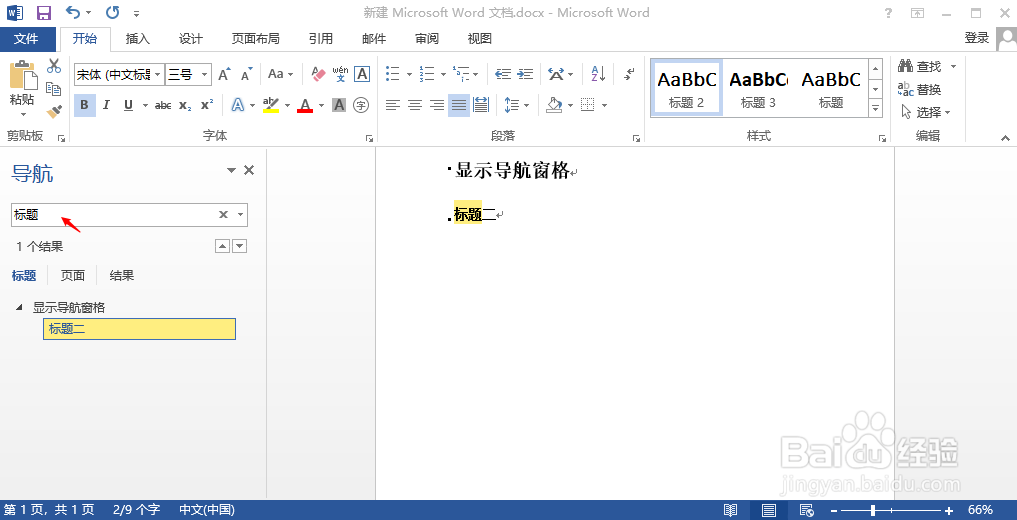1017x520 pixels.
Task: Align text to the right
Action: (437, 104)
